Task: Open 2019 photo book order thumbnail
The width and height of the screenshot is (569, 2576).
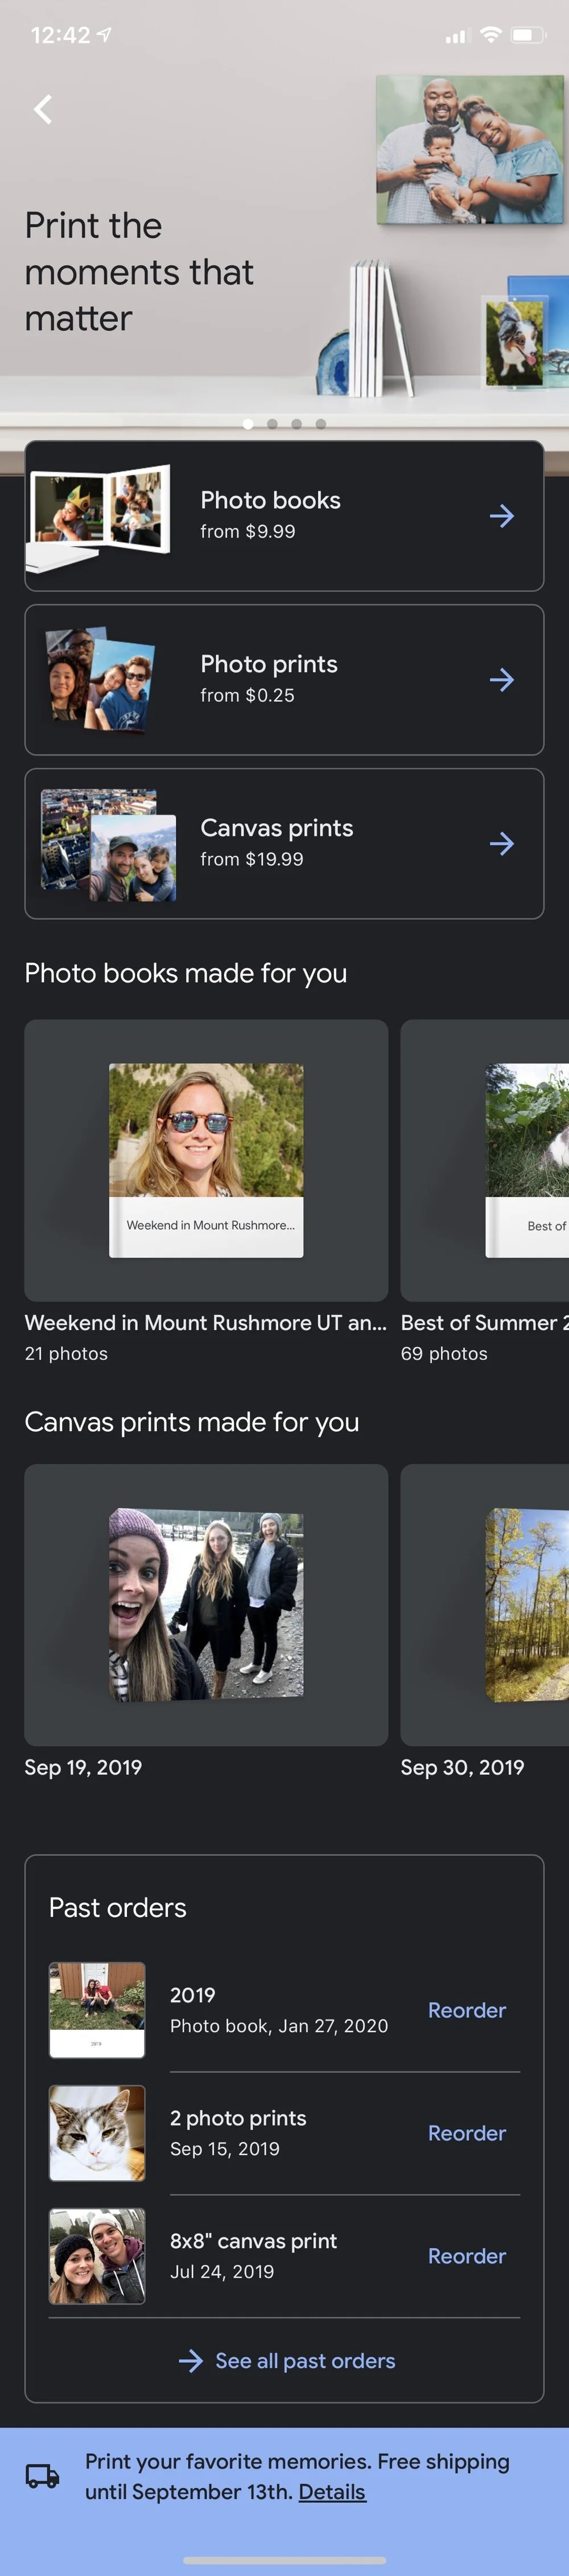Action: (97, 2010)
